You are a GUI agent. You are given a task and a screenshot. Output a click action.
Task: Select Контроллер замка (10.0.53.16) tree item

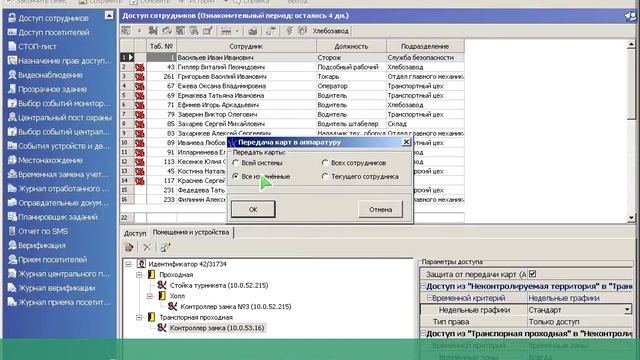tap(217, 328)
